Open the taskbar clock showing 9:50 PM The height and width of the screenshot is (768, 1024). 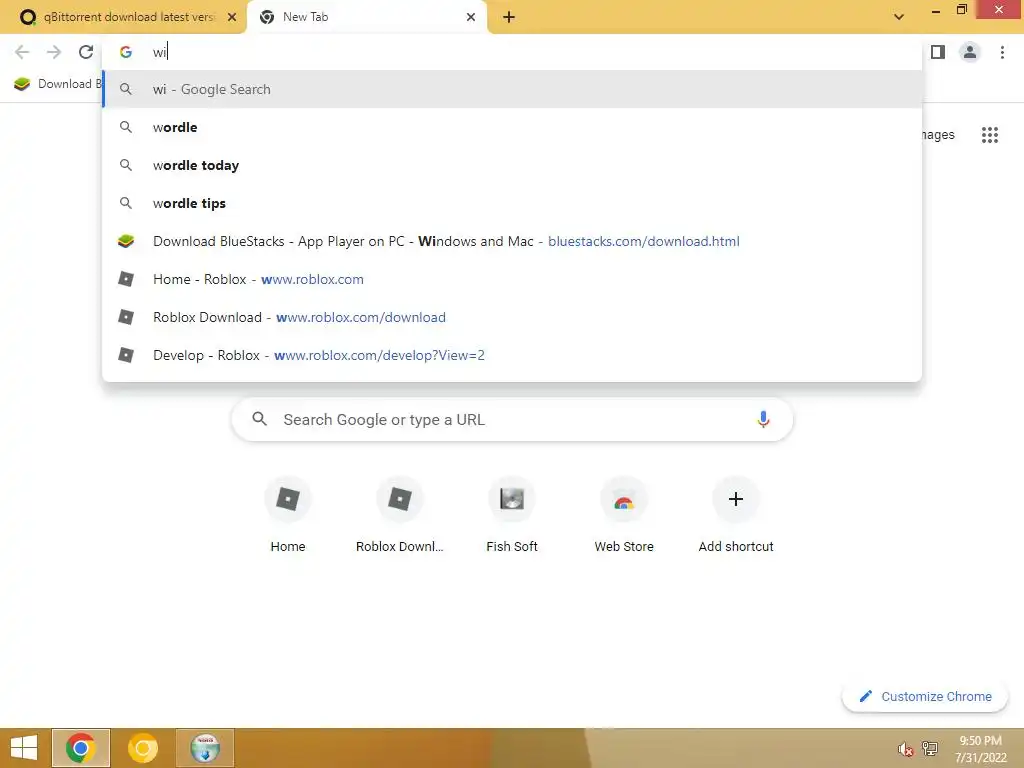pos(980,749)
